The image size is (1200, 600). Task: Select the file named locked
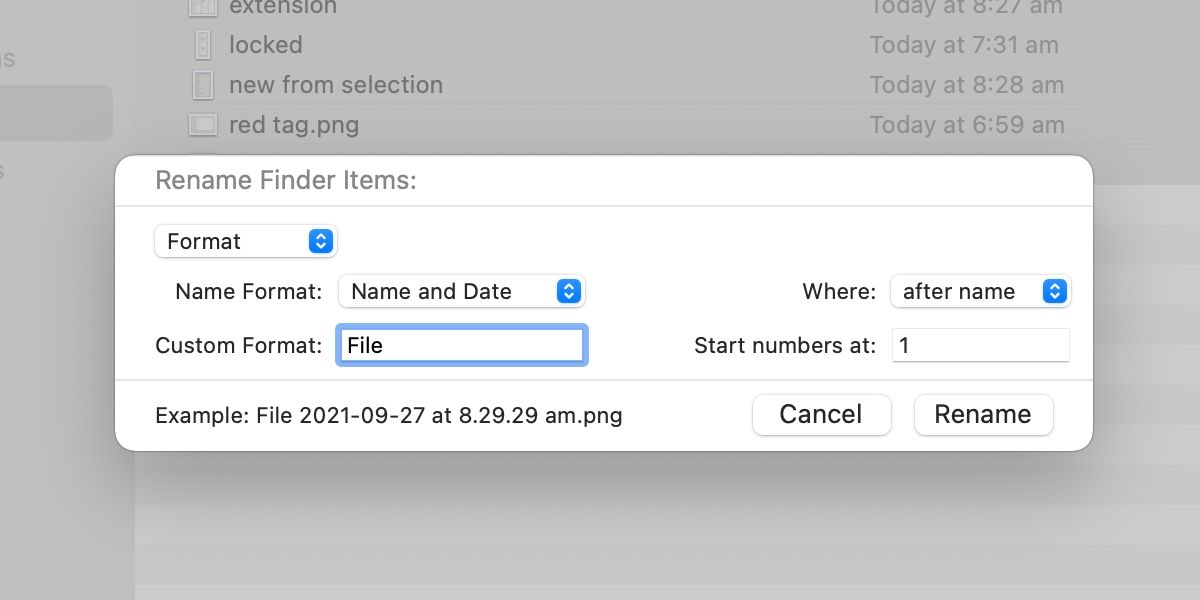[265, 45]
